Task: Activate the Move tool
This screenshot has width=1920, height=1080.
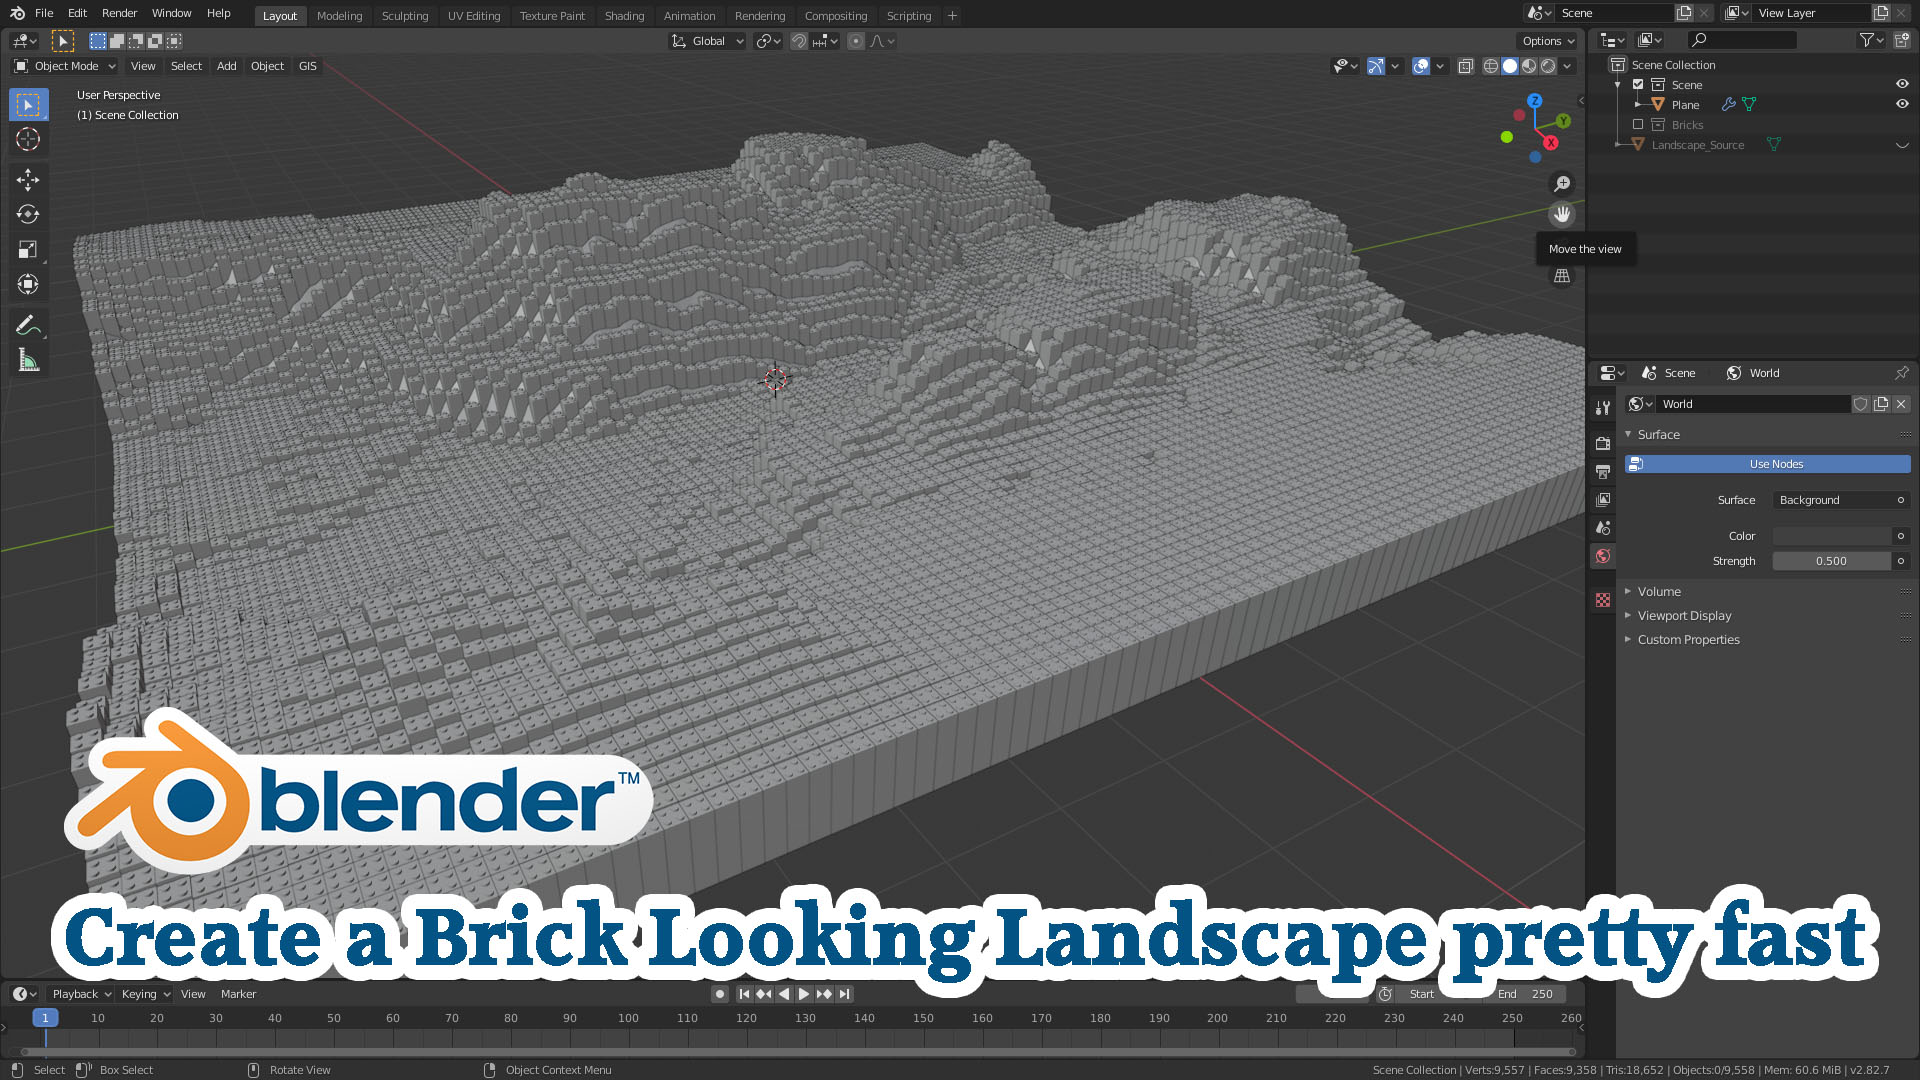Action: (x=28, y=180)
